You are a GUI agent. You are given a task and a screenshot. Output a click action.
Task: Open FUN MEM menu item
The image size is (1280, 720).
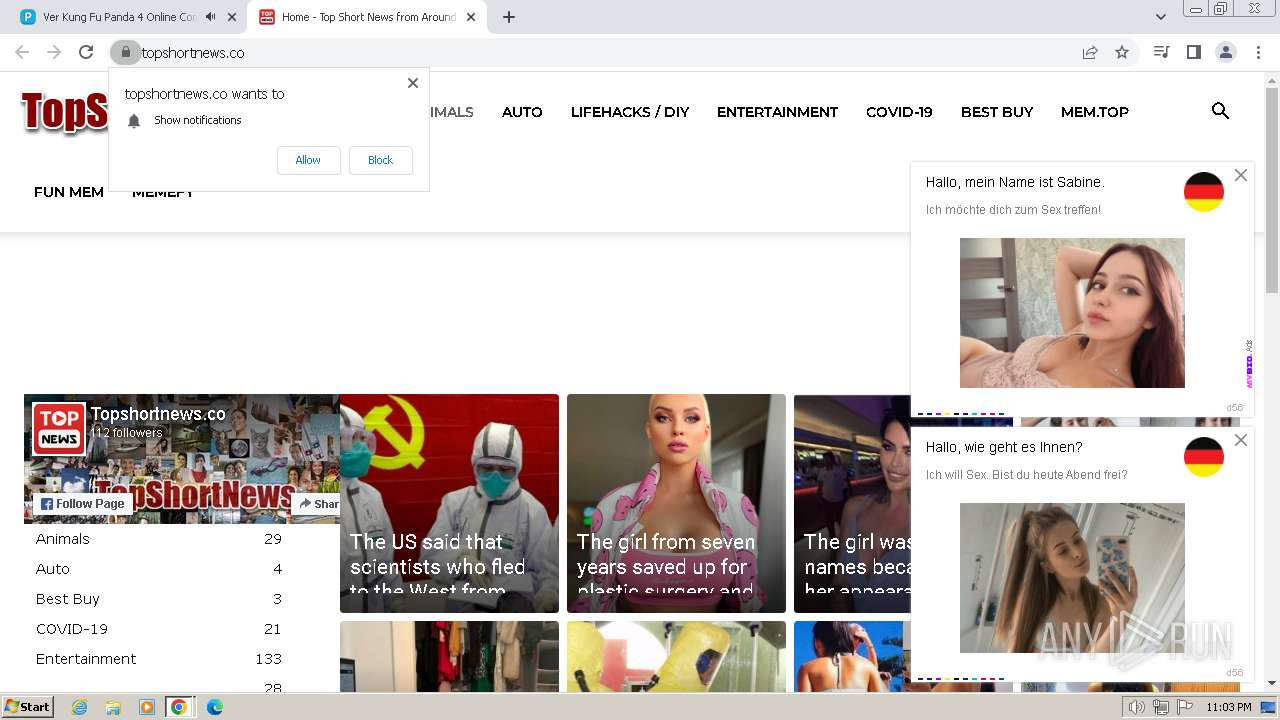pos(69,192)
